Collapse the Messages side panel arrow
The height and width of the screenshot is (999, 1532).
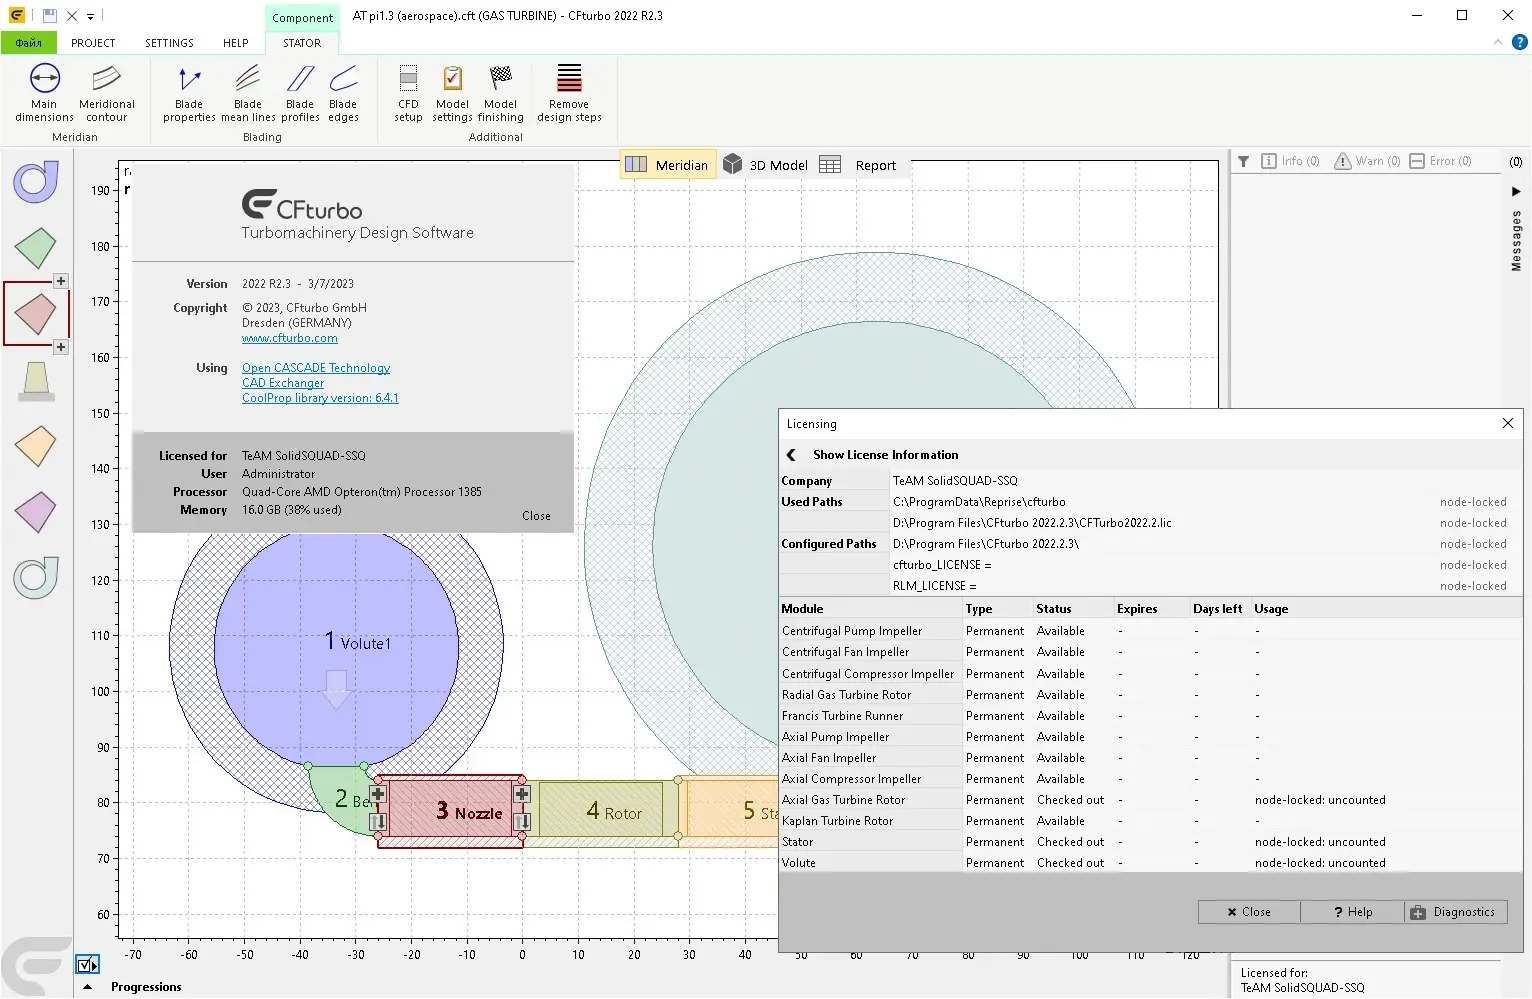(x=1516, y=191)
